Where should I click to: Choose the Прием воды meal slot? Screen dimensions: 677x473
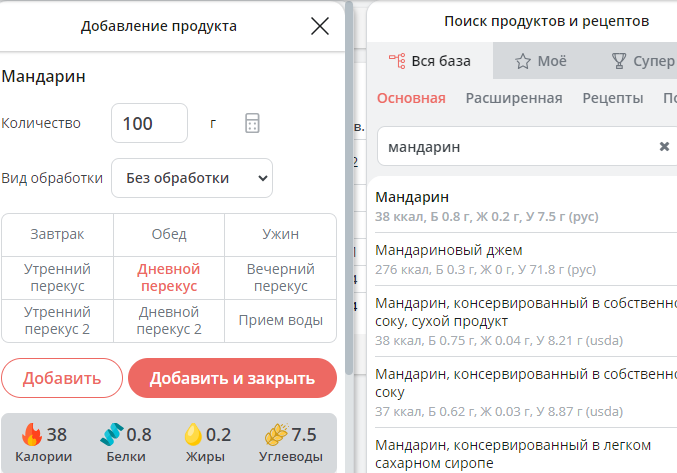[x=280, y=321]
